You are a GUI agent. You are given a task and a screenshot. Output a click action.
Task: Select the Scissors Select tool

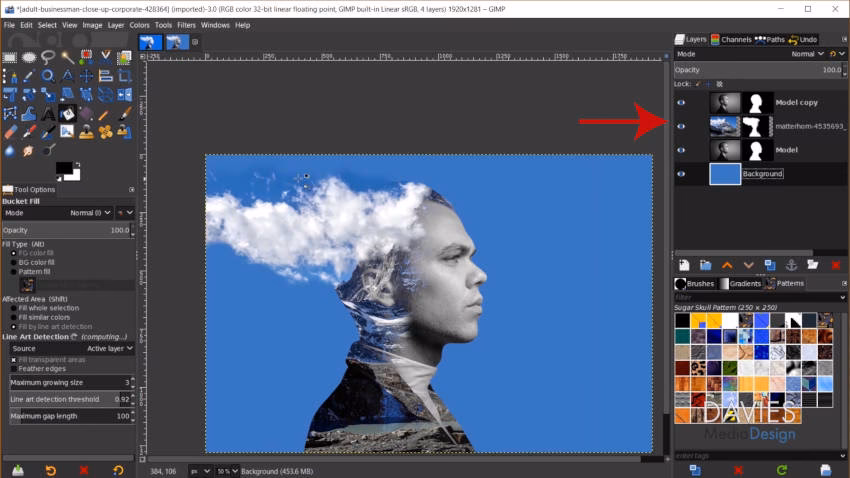(105, 57)
